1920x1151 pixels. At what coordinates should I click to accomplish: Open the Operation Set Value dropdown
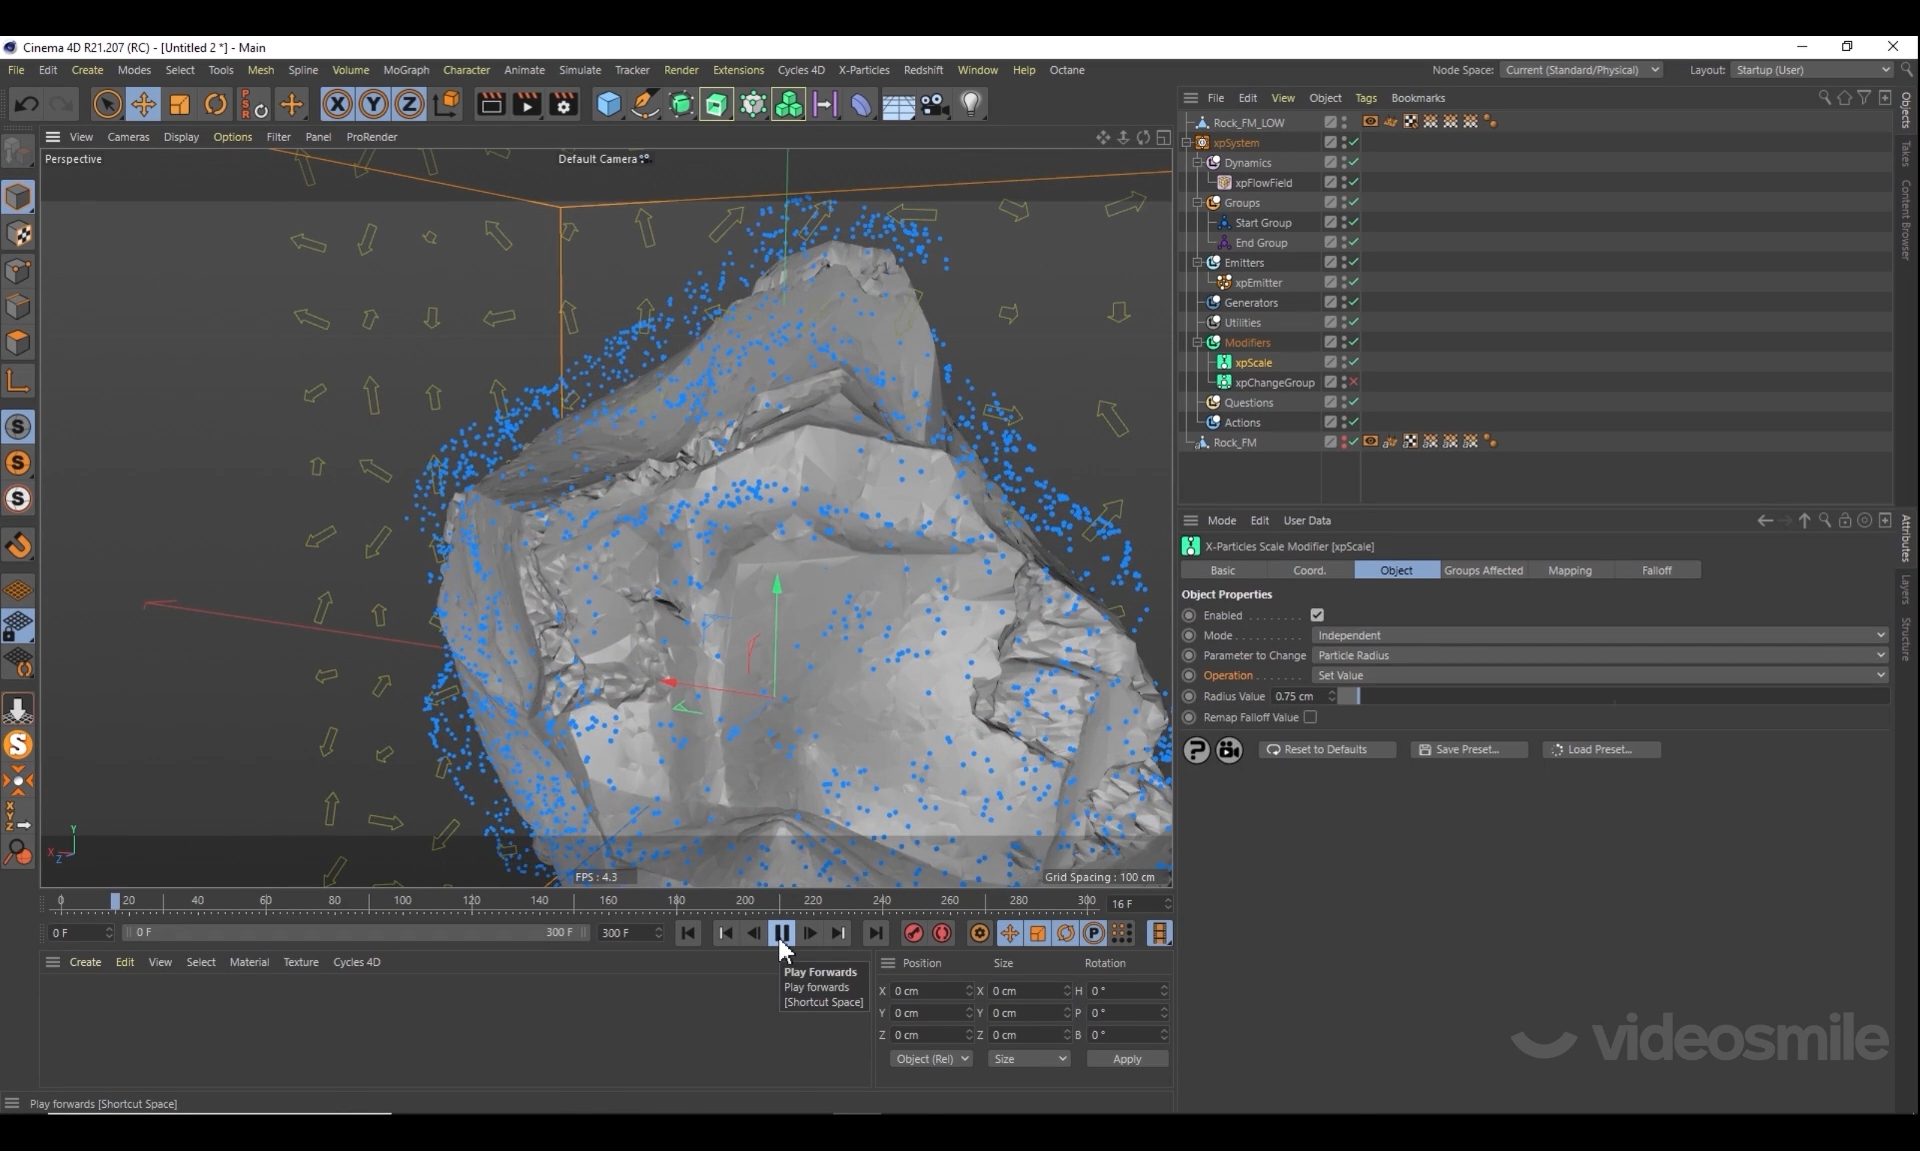point(1599,675)
